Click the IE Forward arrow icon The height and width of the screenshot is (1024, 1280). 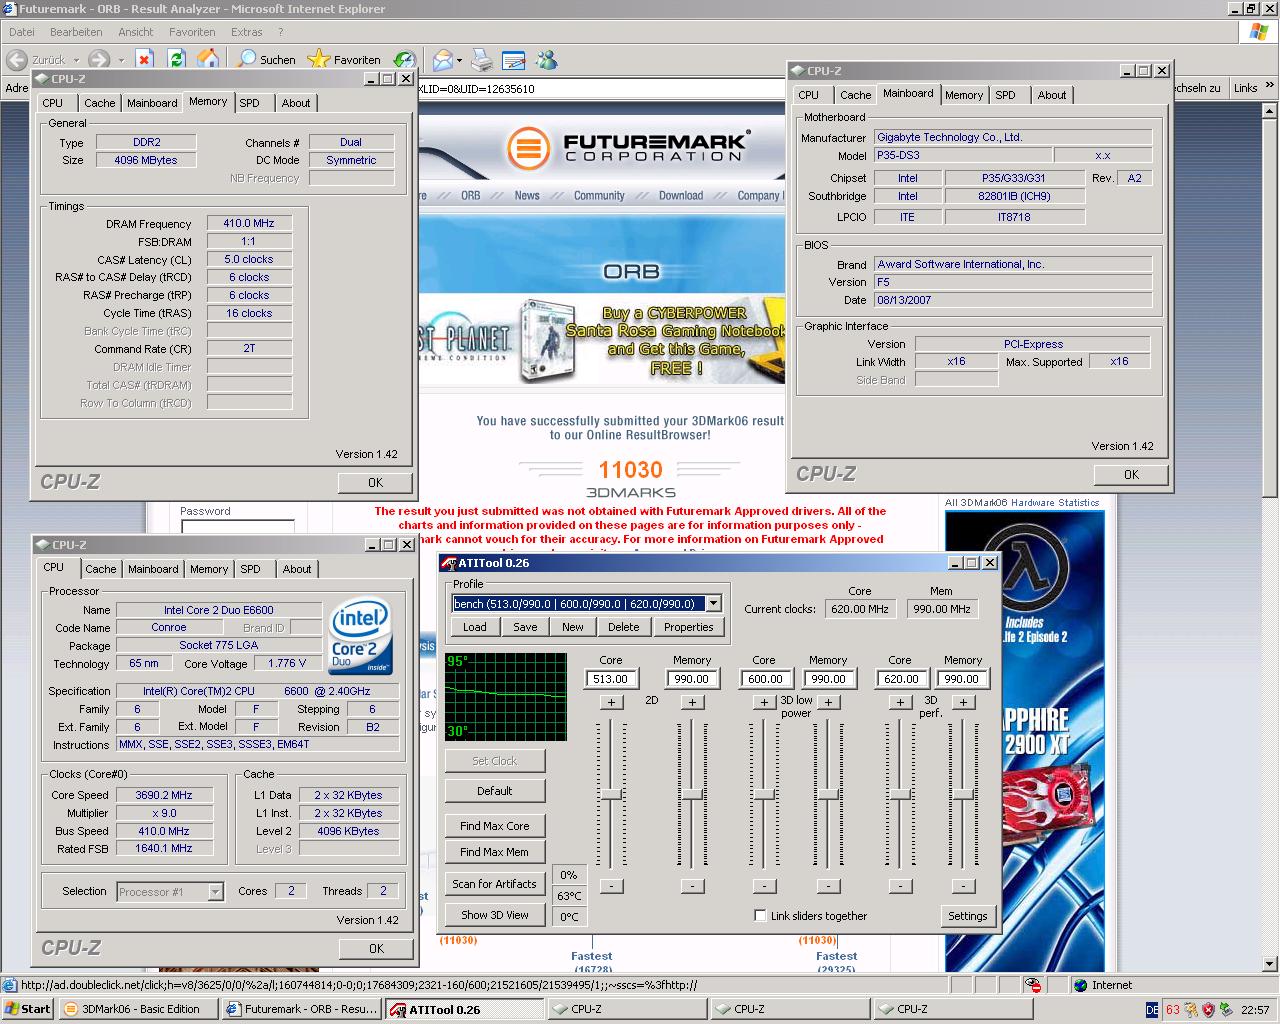point(98,60)
